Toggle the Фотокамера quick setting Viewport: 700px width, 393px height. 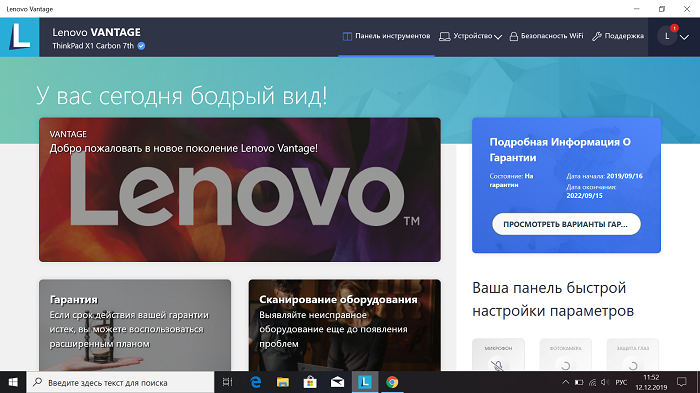pos(566,355)
